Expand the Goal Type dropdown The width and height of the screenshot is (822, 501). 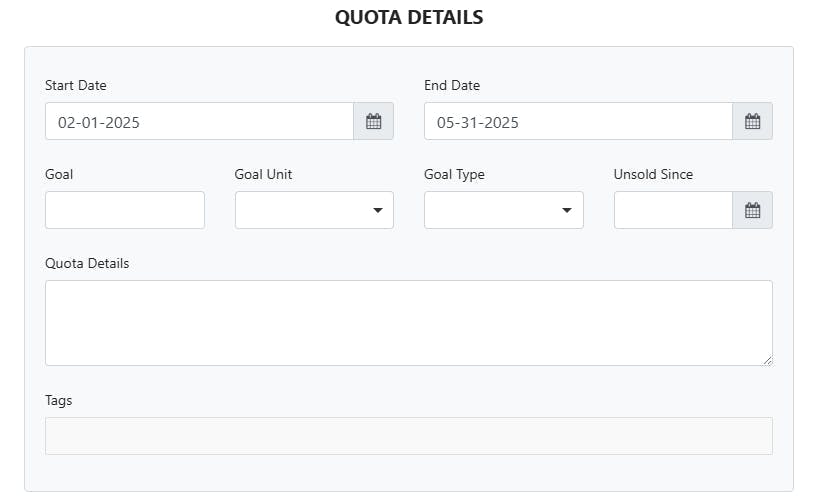coord(503,210)
